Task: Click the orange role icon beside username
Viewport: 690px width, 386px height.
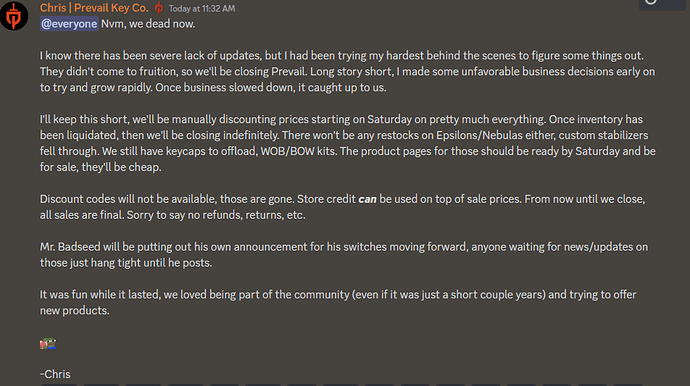Action: tap(159, 8)
